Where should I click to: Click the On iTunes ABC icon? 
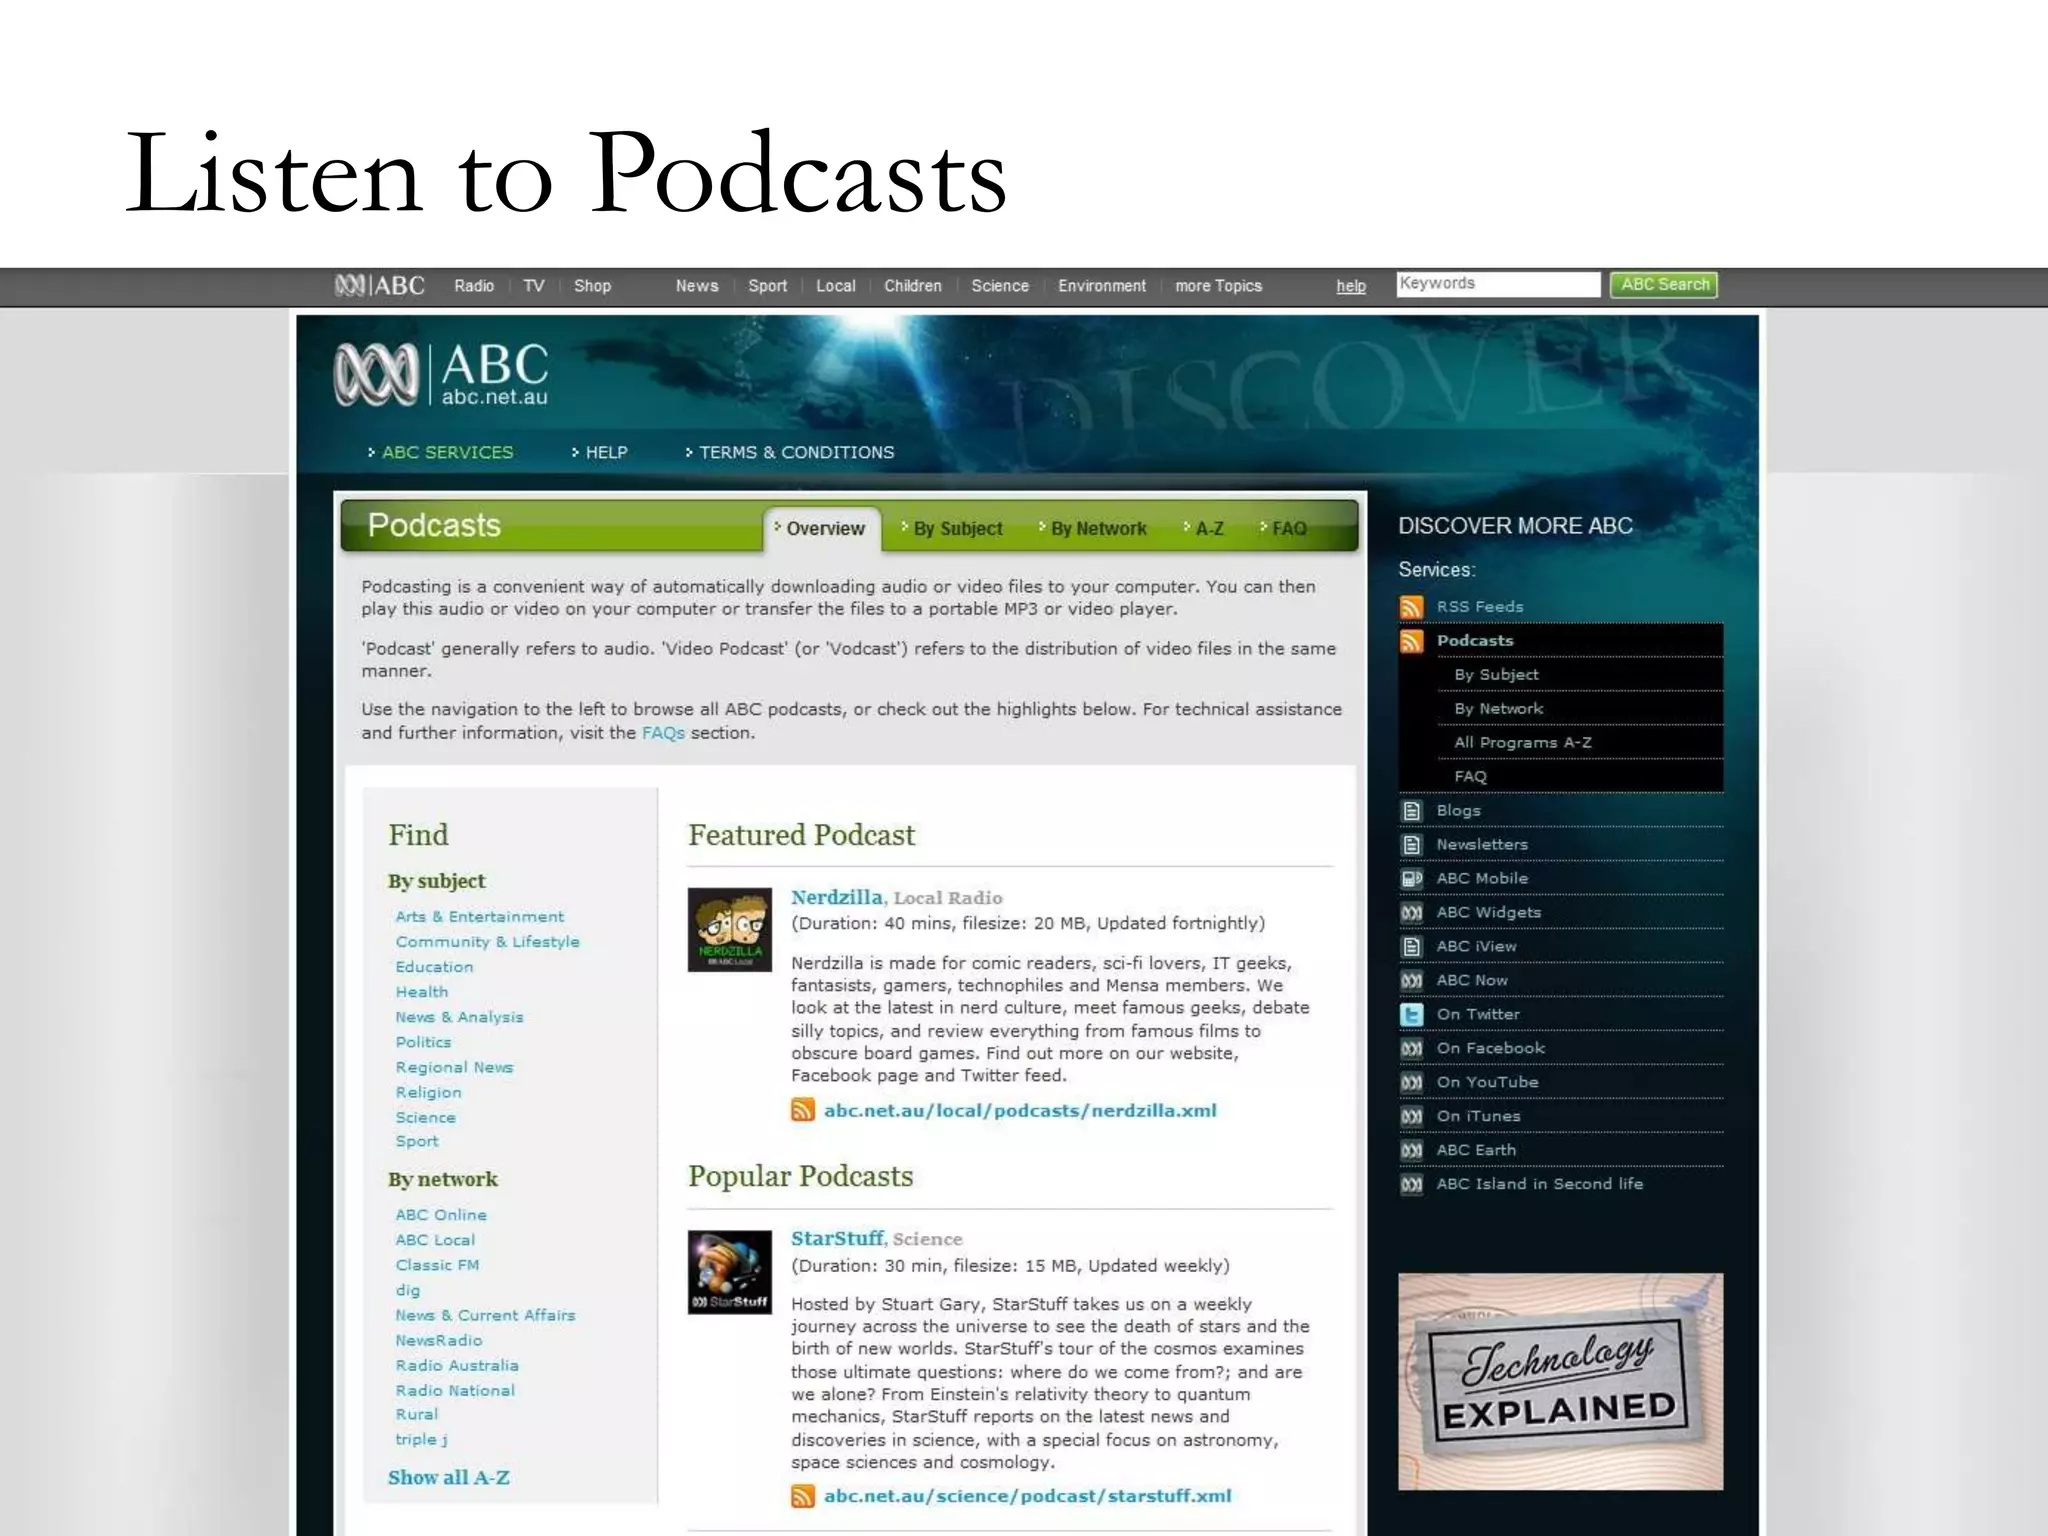click(1411, 1117)
